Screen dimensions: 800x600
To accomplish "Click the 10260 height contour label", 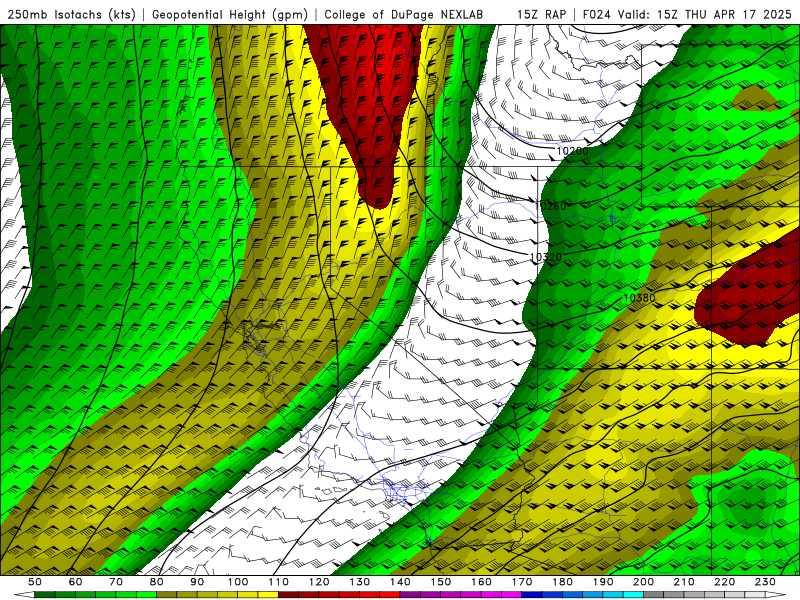I will click(x=552, y=206).
